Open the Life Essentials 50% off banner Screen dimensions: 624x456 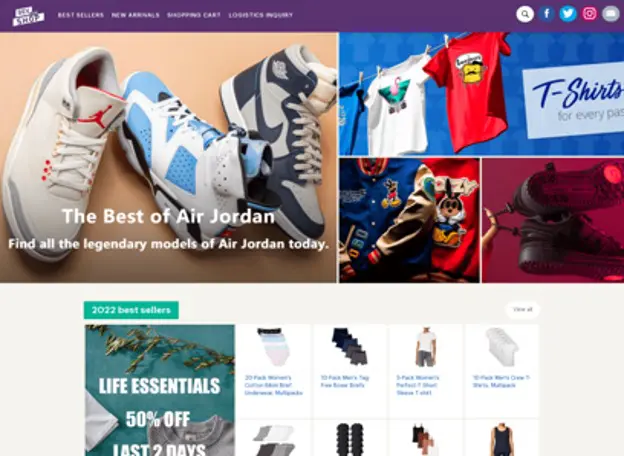coord(160,390)
